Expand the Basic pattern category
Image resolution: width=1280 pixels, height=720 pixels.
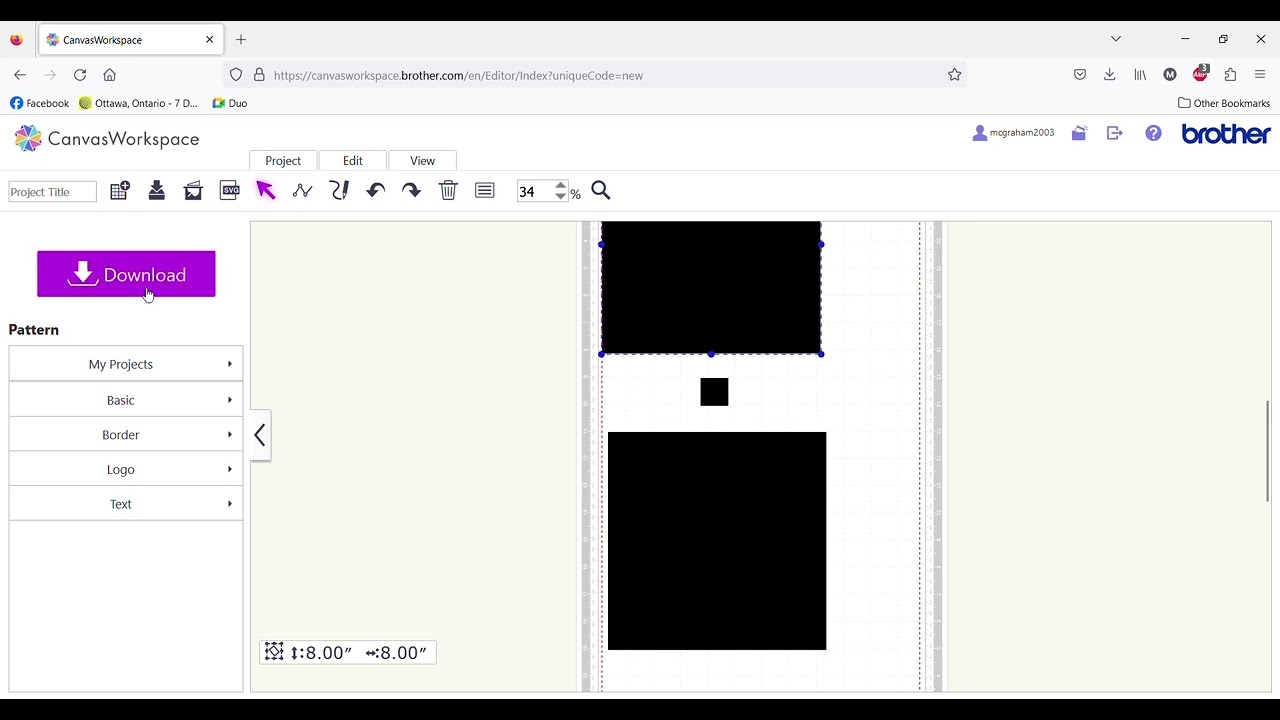tap(126, 400)
